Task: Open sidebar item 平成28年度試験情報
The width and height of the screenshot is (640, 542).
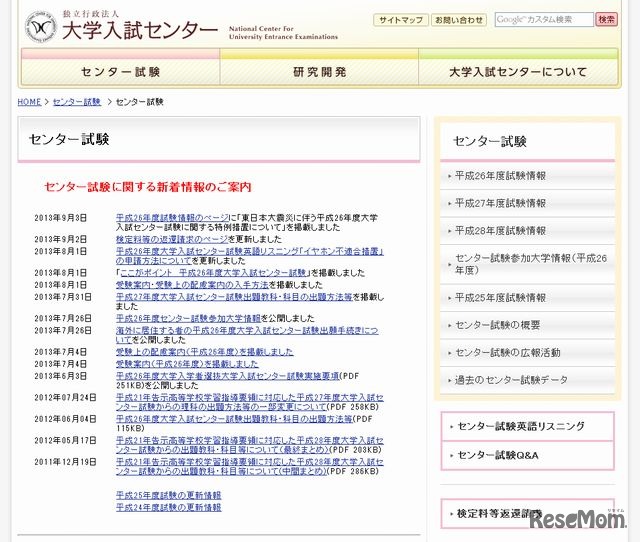Action: pos(527,231)
